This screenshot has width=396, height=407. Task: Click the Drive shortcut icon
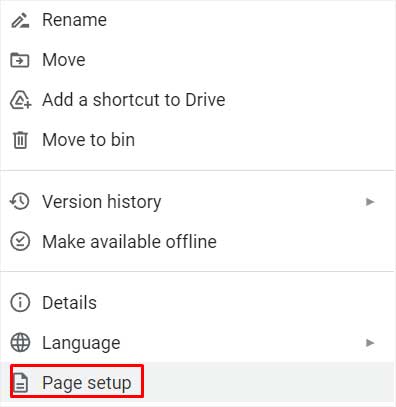(x=20, y=100)
